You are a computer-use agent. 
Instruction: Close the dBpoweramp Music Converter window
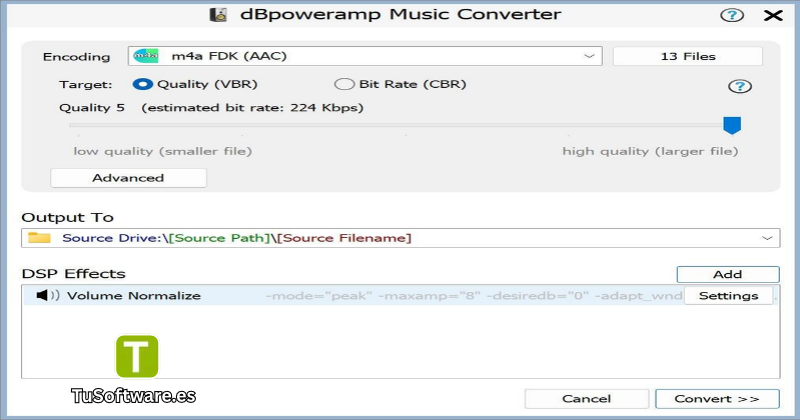(x=773, y=15)
